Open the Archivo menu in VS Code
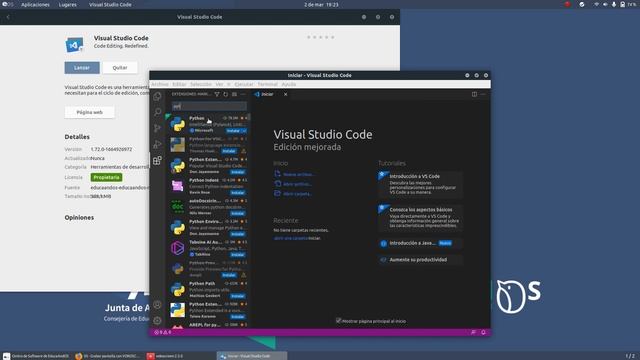 (160, 84)
